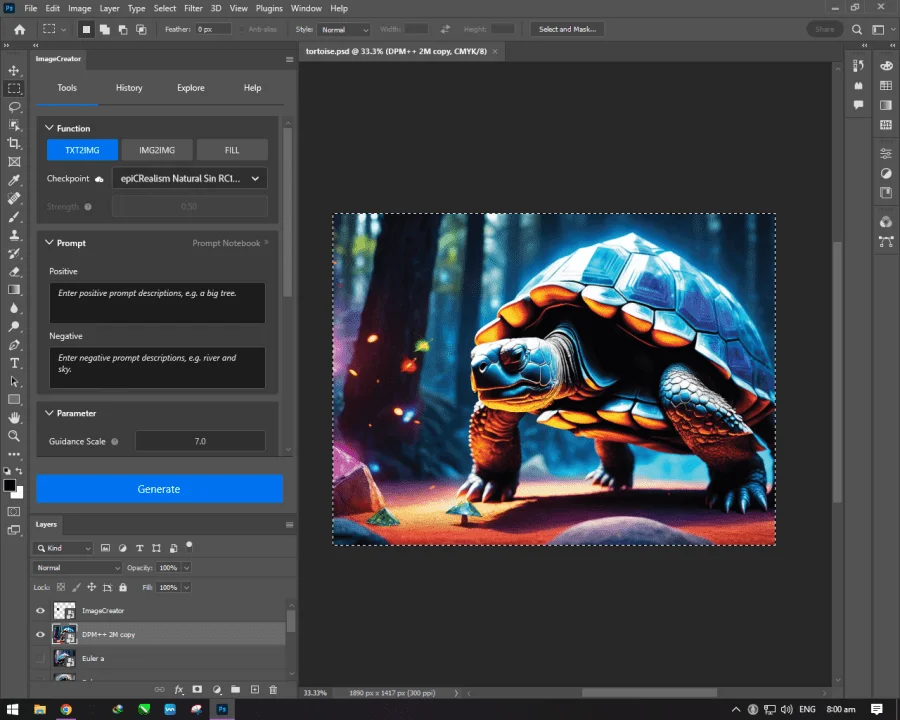Hide the DPM++ 2M copy layer

tap(40, 634)
